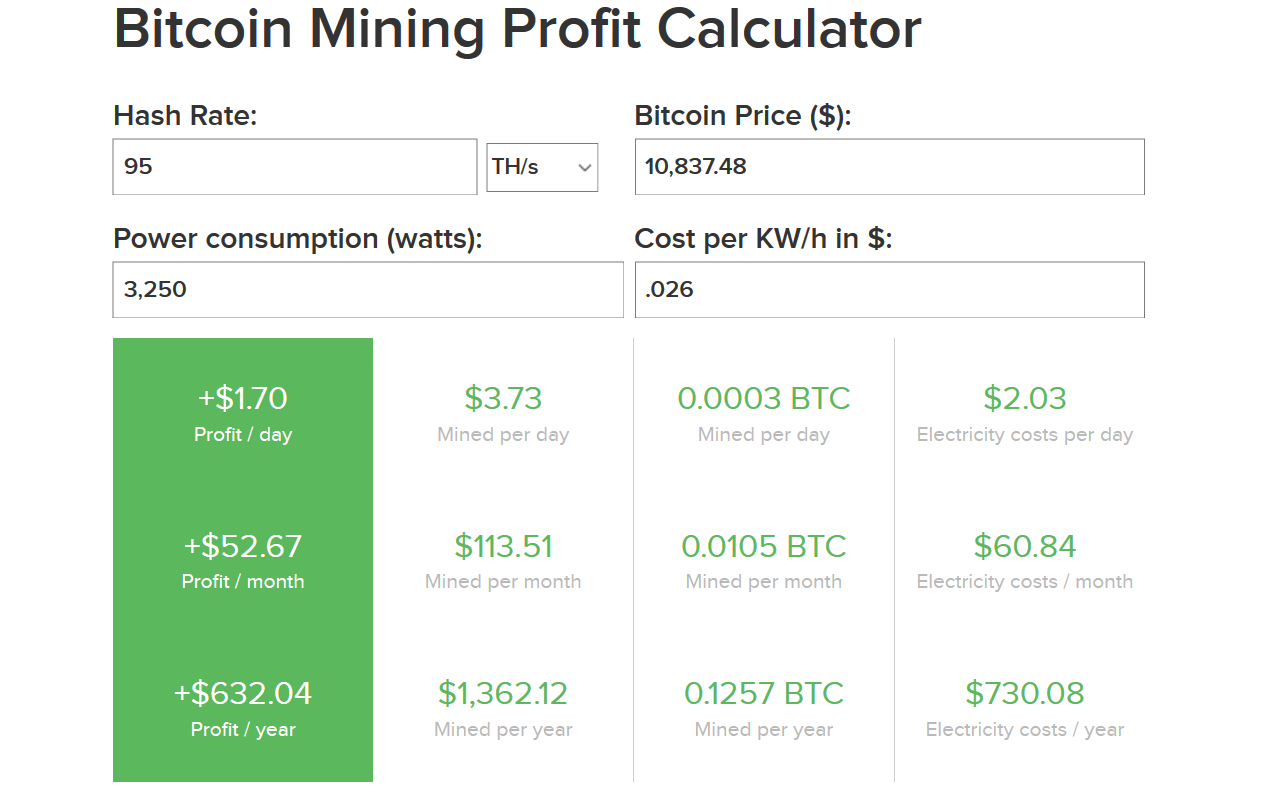Click the 0.0003 BTC mined per day value
The image size is (1267, 791).
(x=763, y=398)
